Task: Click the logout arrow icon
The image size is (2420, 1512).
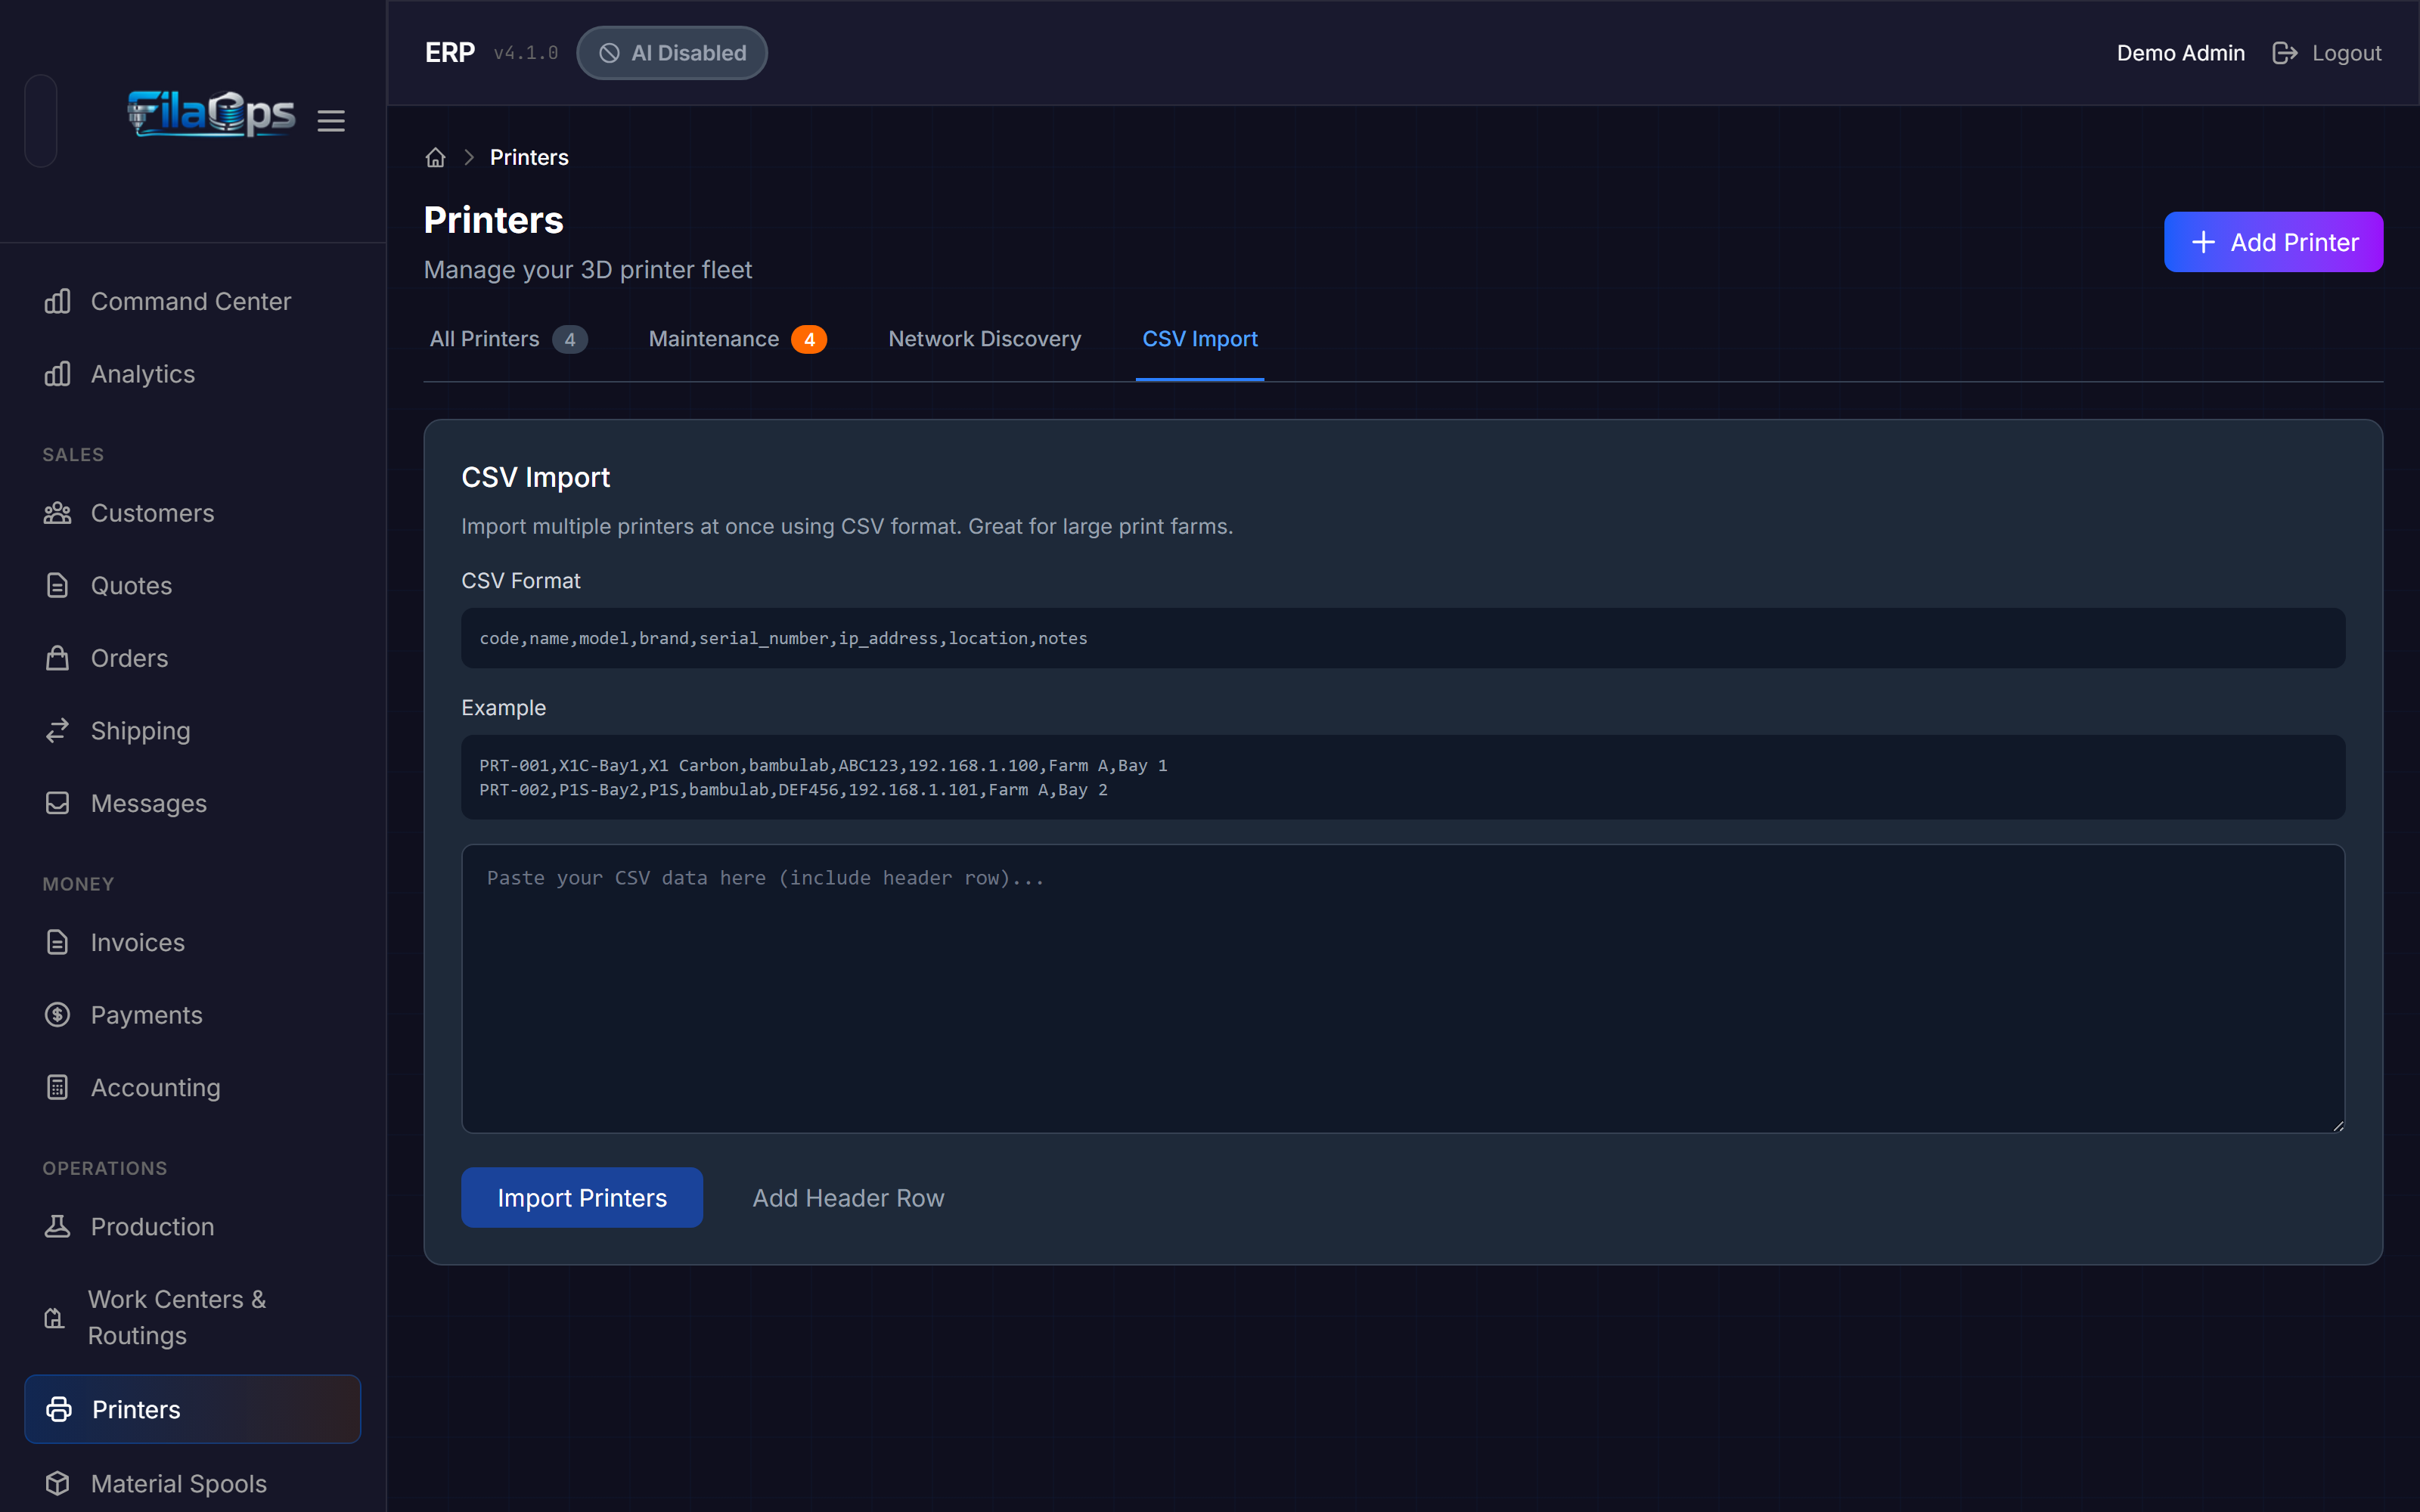Action: tap(2285, 53)
